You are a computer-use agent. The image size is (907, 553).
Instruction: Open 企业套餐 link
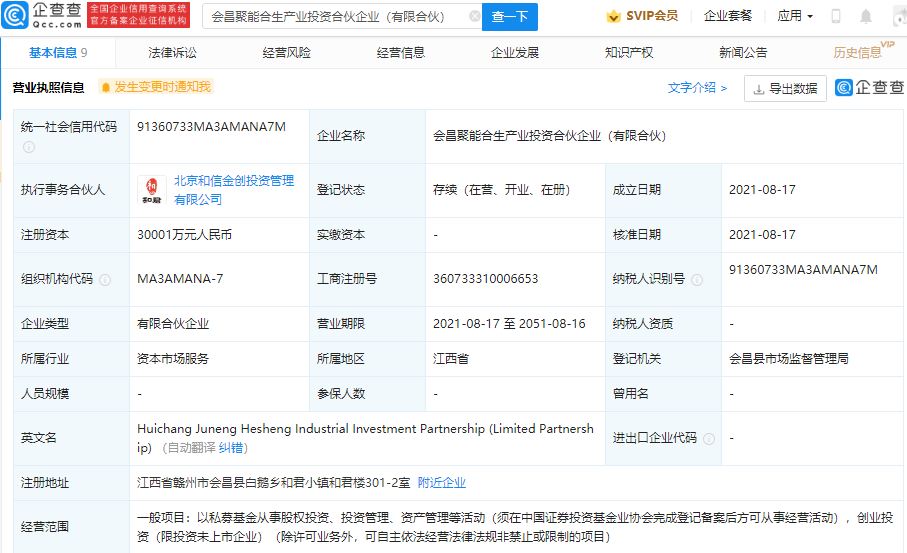728,16
